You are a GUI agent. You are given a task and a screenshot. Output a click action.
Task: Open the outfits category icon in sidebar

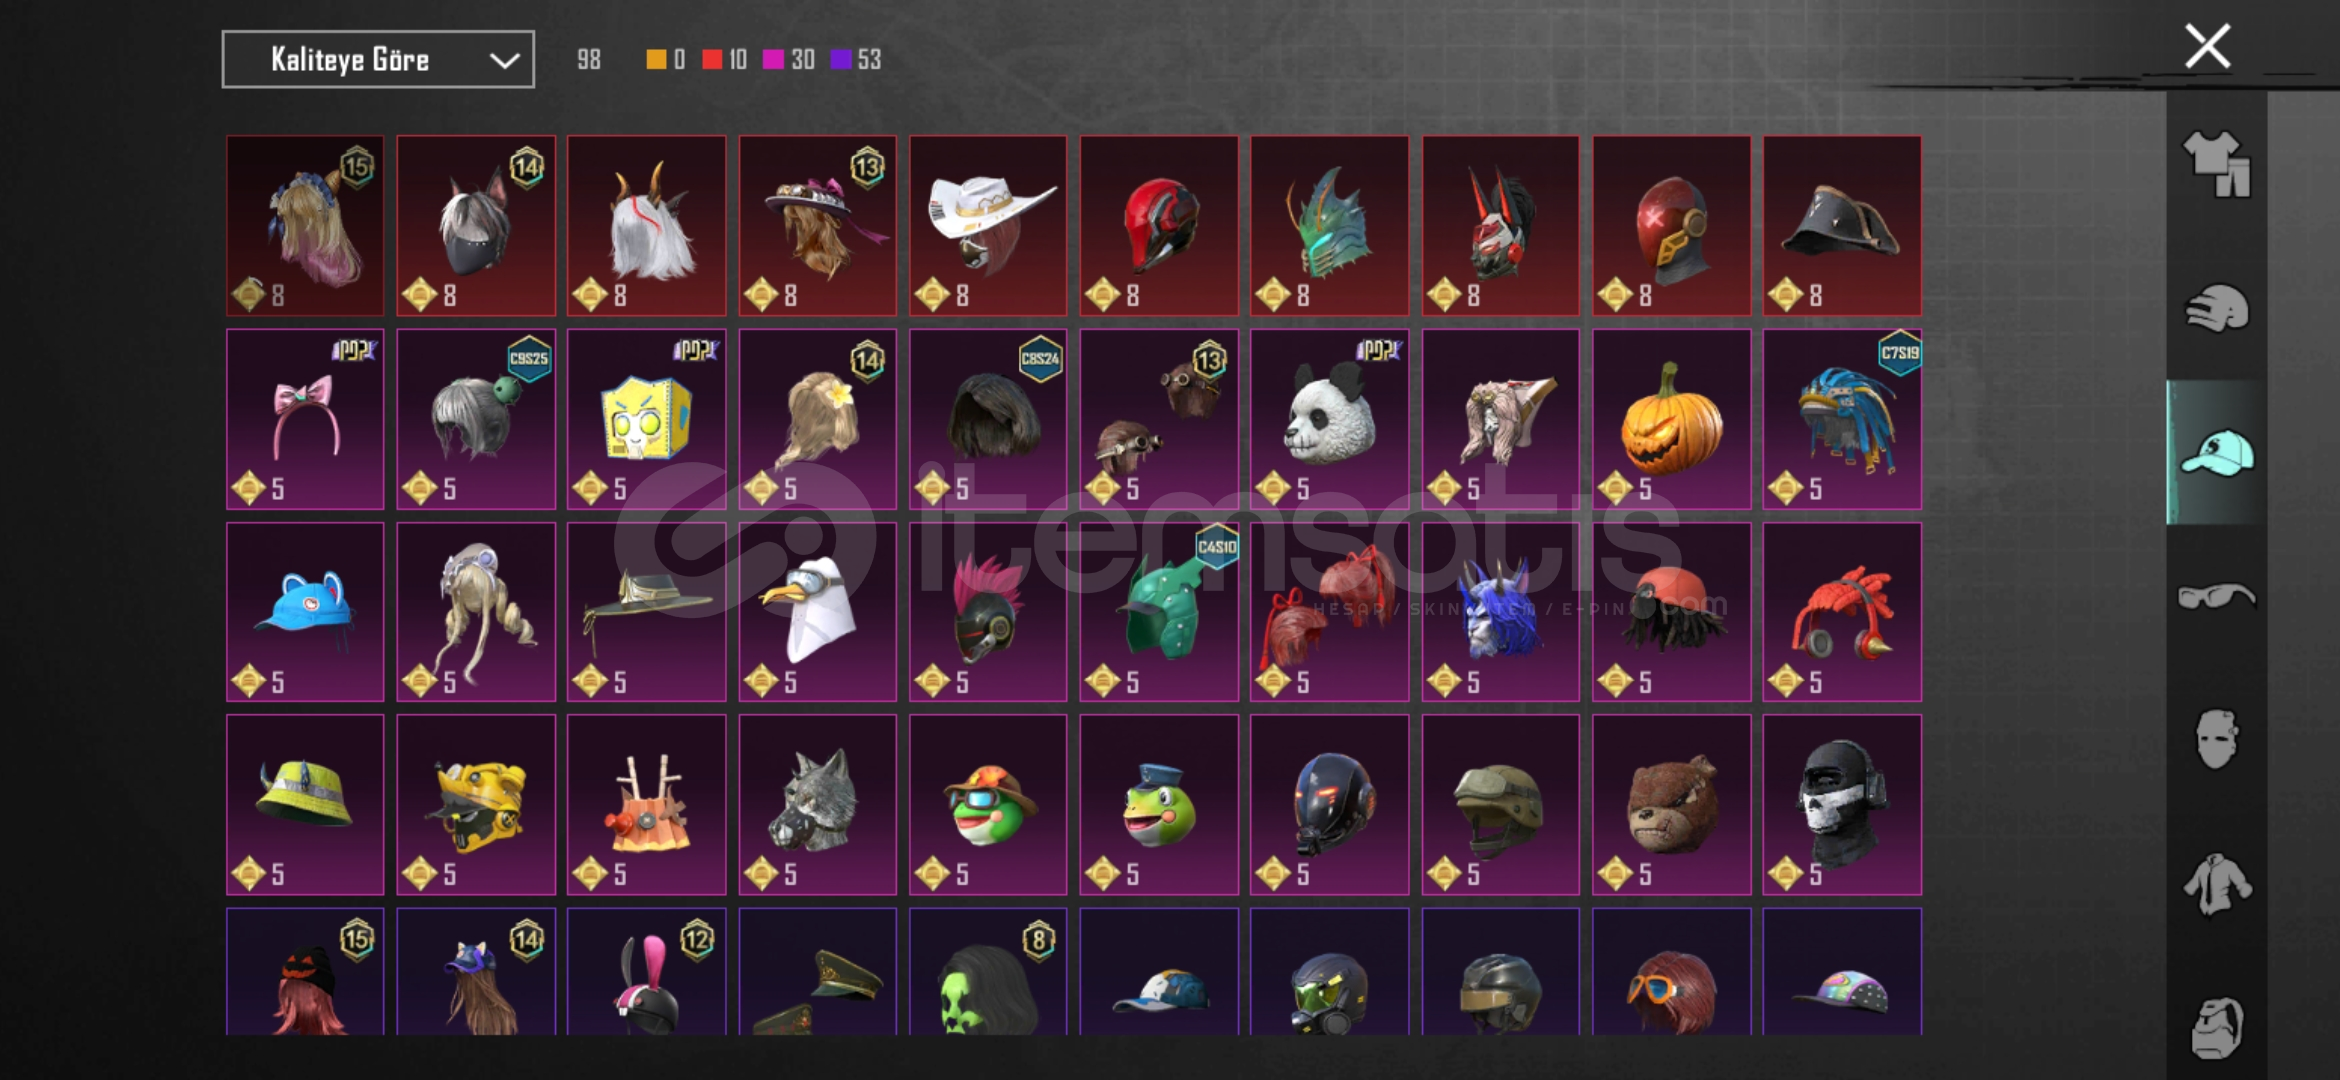point(2216,164)
